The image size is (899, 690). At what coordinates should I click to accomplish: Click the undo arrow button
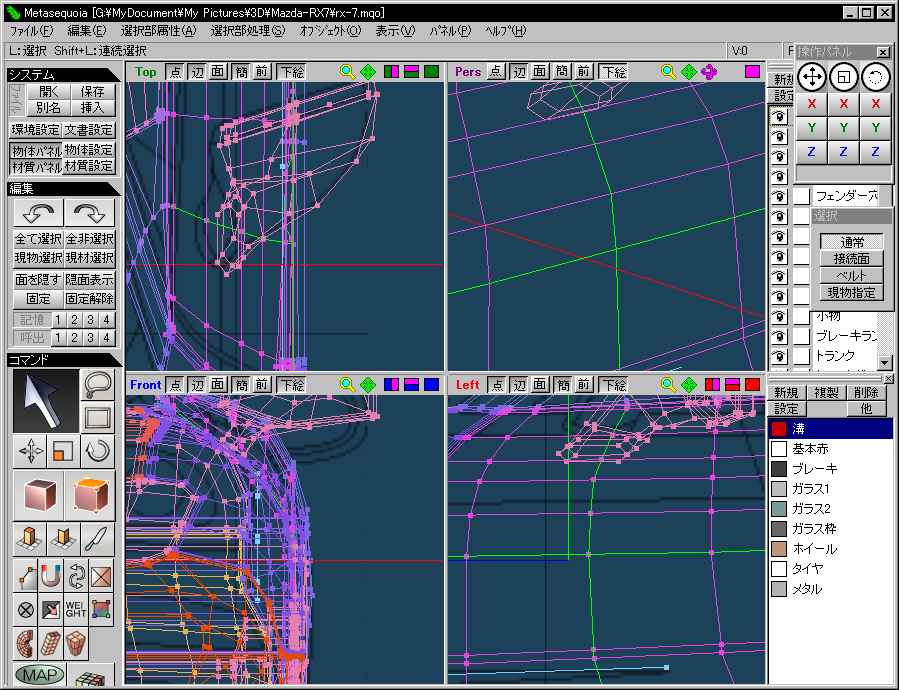coord(37,213)
